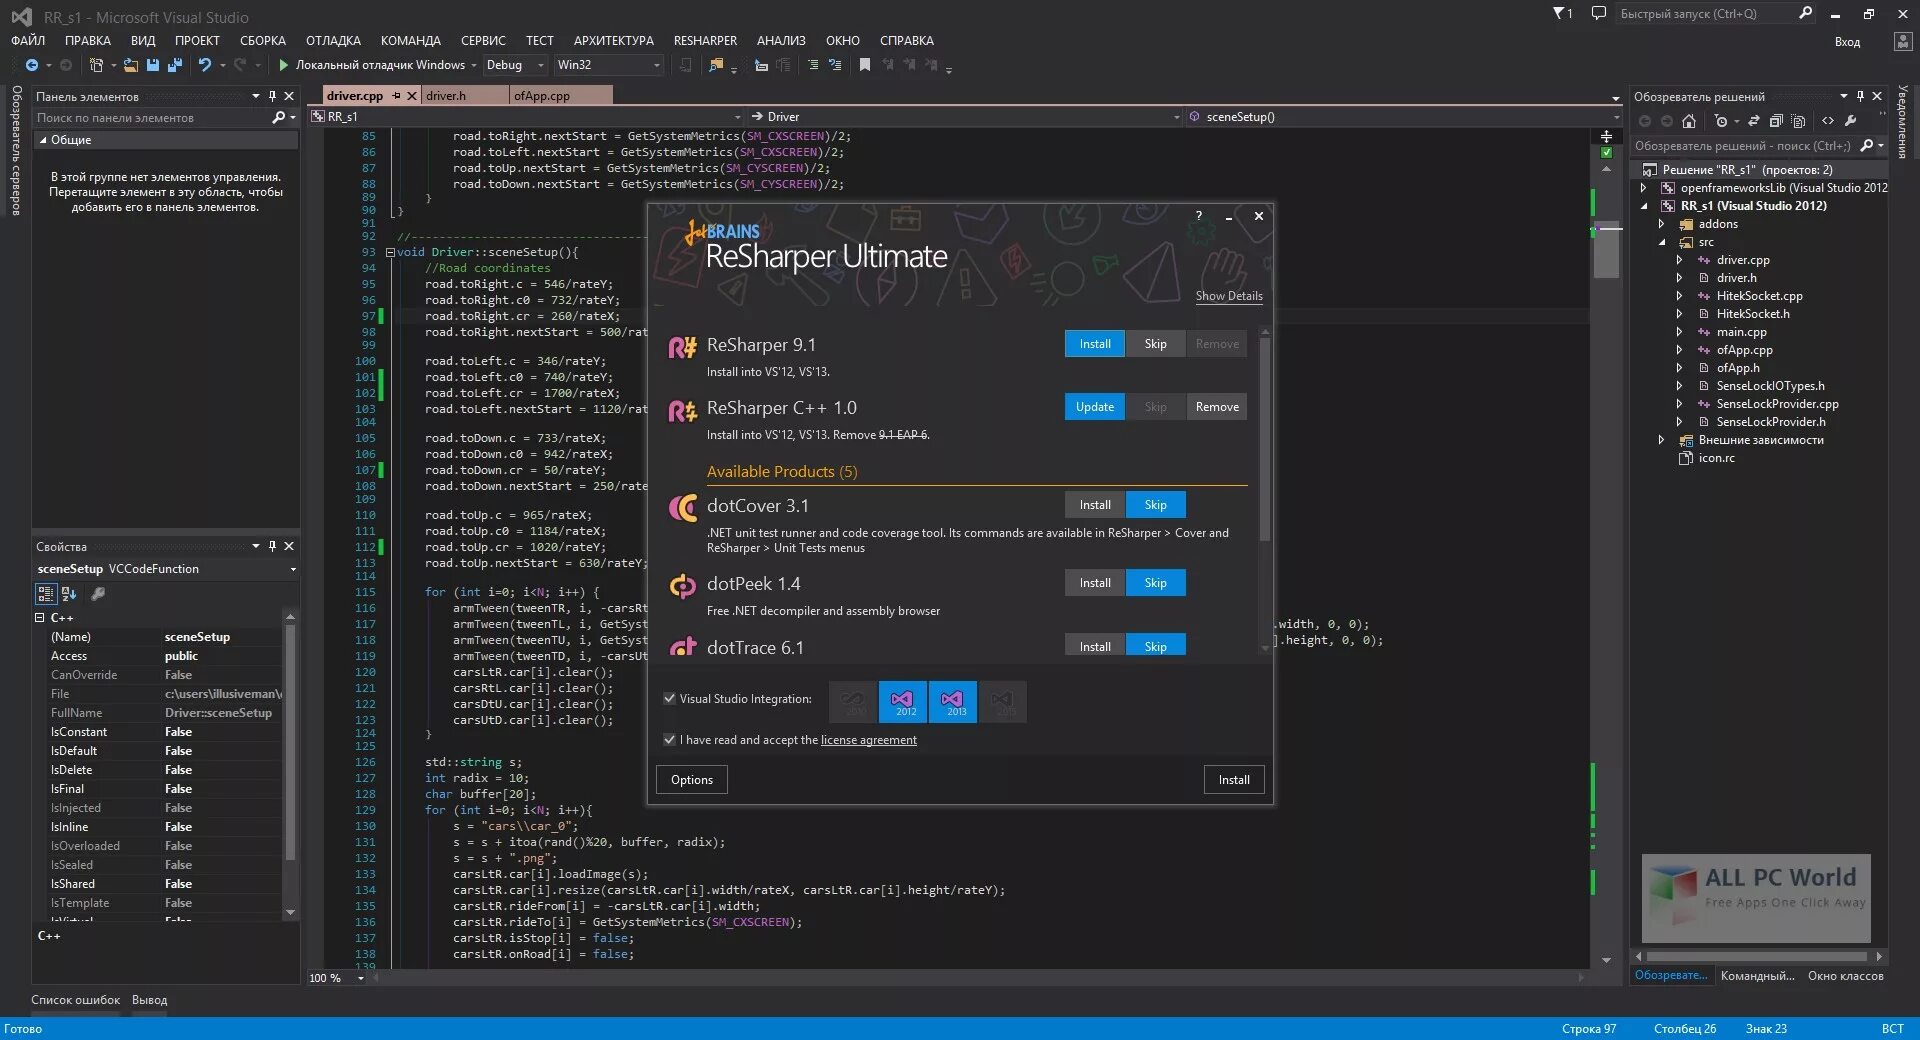The height and width of the screenshot is (1040, 1920).
Task: Click the View Code icon in Solution Explorer
Action: (1828, 121)
